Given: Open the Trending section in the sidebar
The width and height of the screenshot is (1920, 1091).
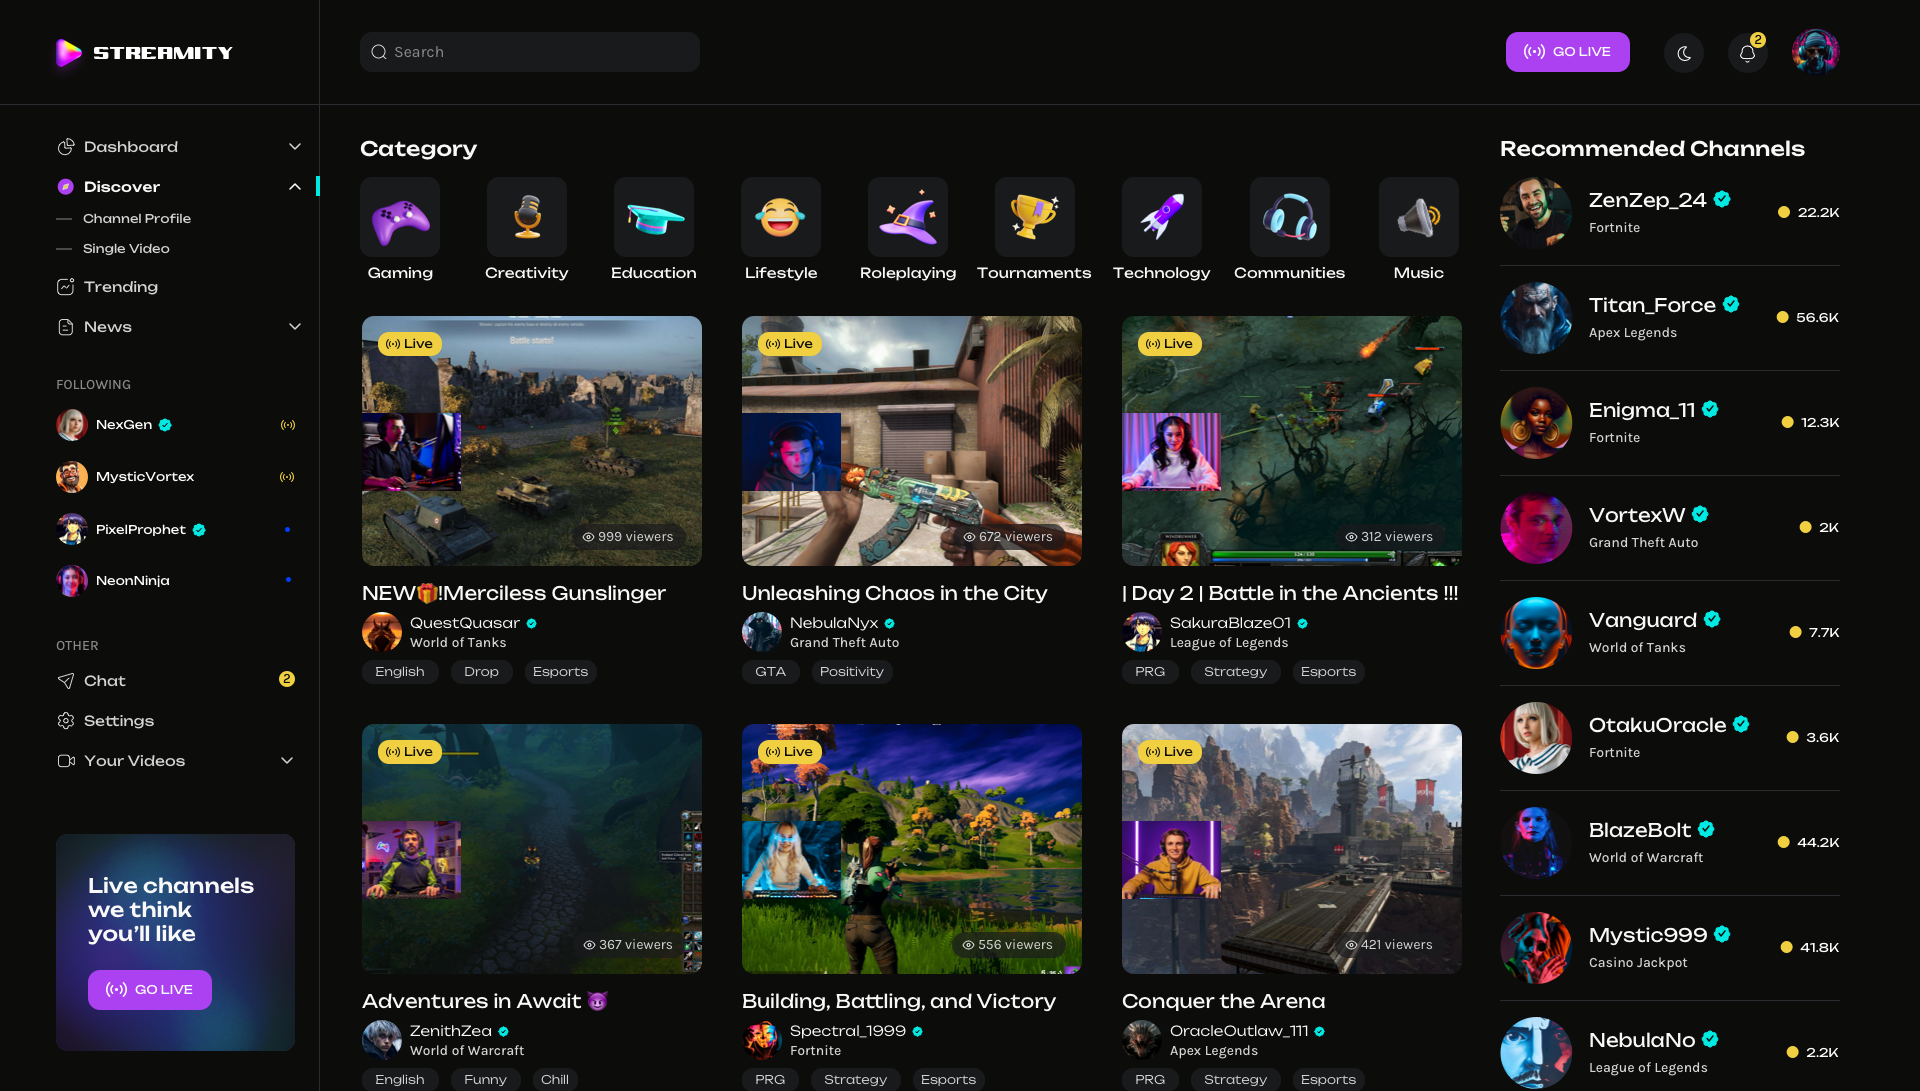Looking at the screenshot, I should (120, 287).
